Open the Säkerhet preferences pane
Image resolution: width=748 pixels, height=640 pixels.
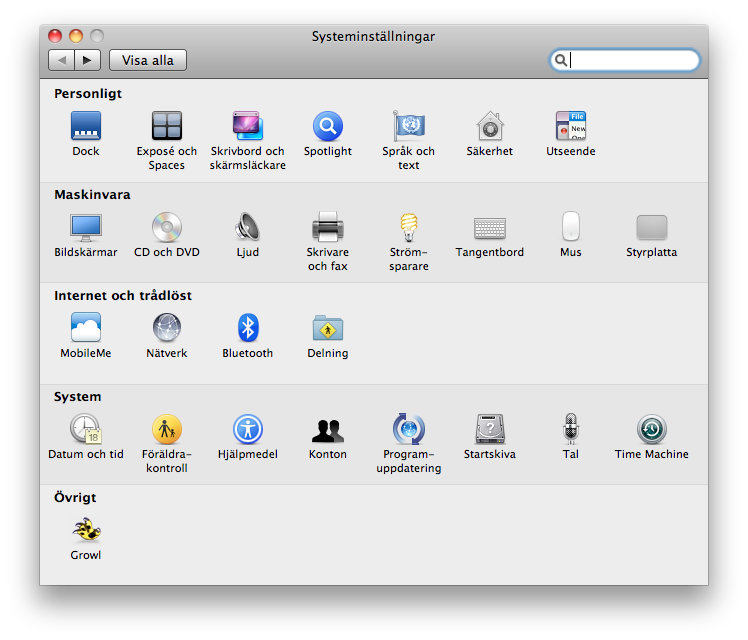coord(489,127)
